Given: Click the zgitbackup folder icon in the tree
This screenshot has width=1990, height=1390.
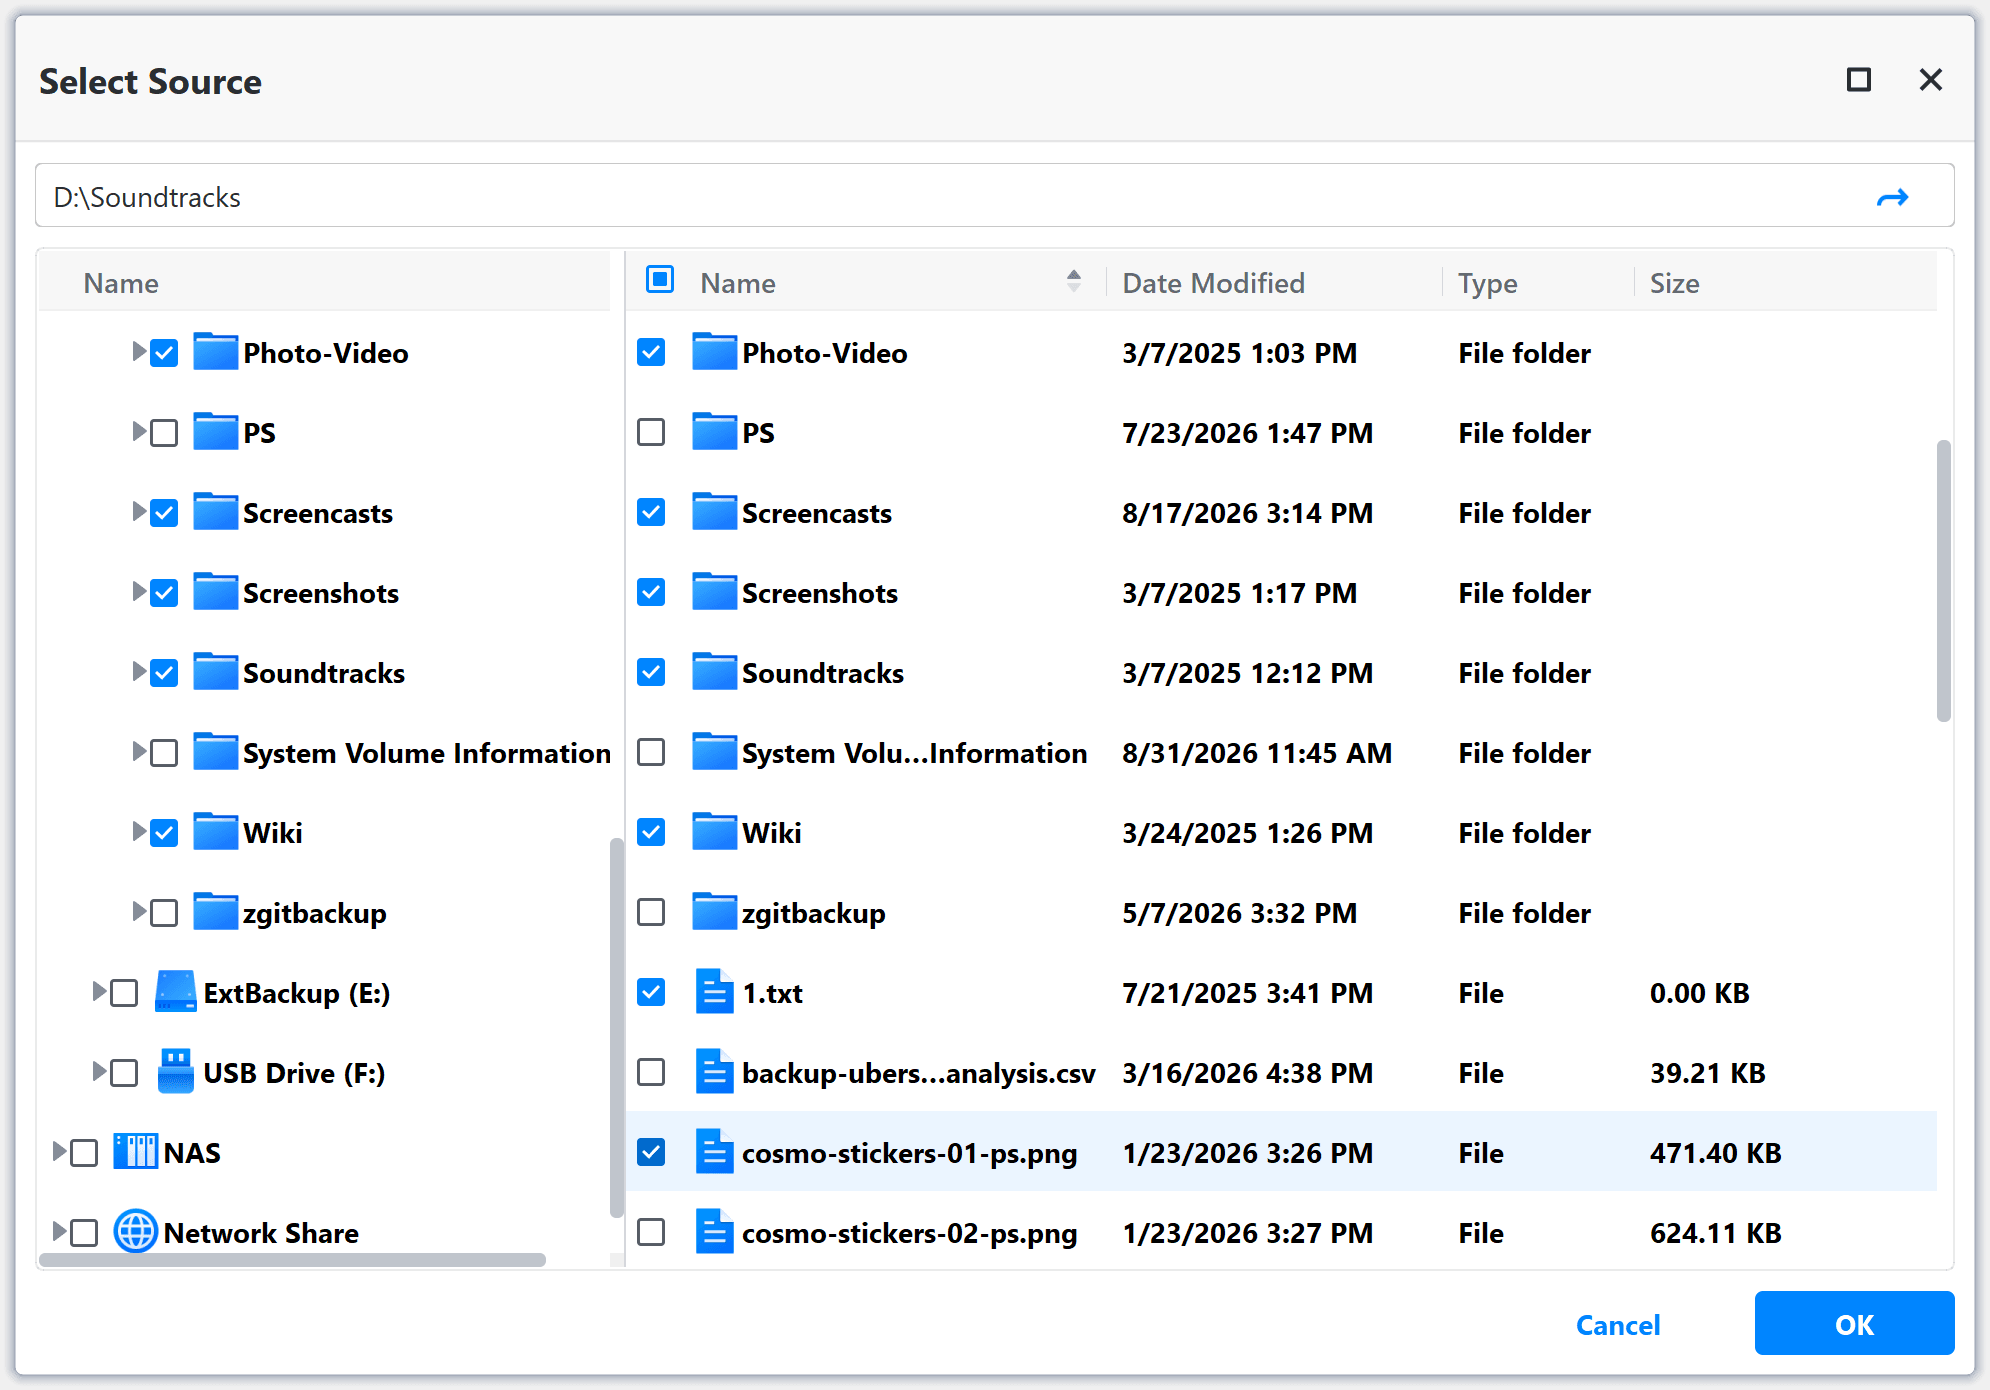Looking at the screenshot, I should click(x=215, y=912).
